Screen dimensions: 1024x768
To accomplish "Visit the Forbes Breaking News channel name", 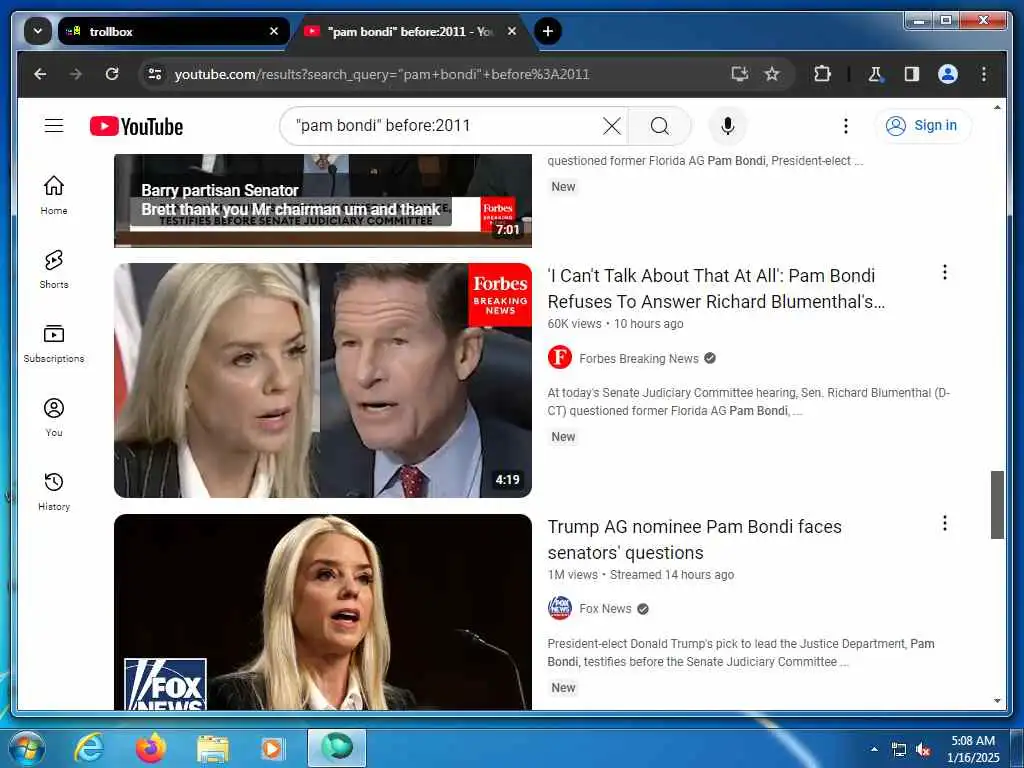I will [639, 359].
